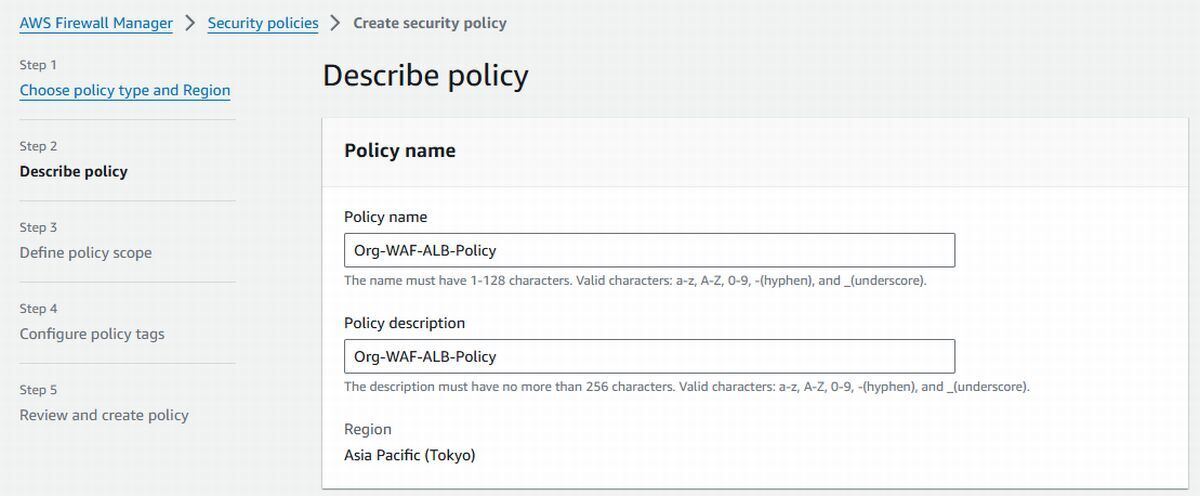Select the Describe policy step in sidebar
This screenshot has width=1200, height=496.
click(74, 171)
